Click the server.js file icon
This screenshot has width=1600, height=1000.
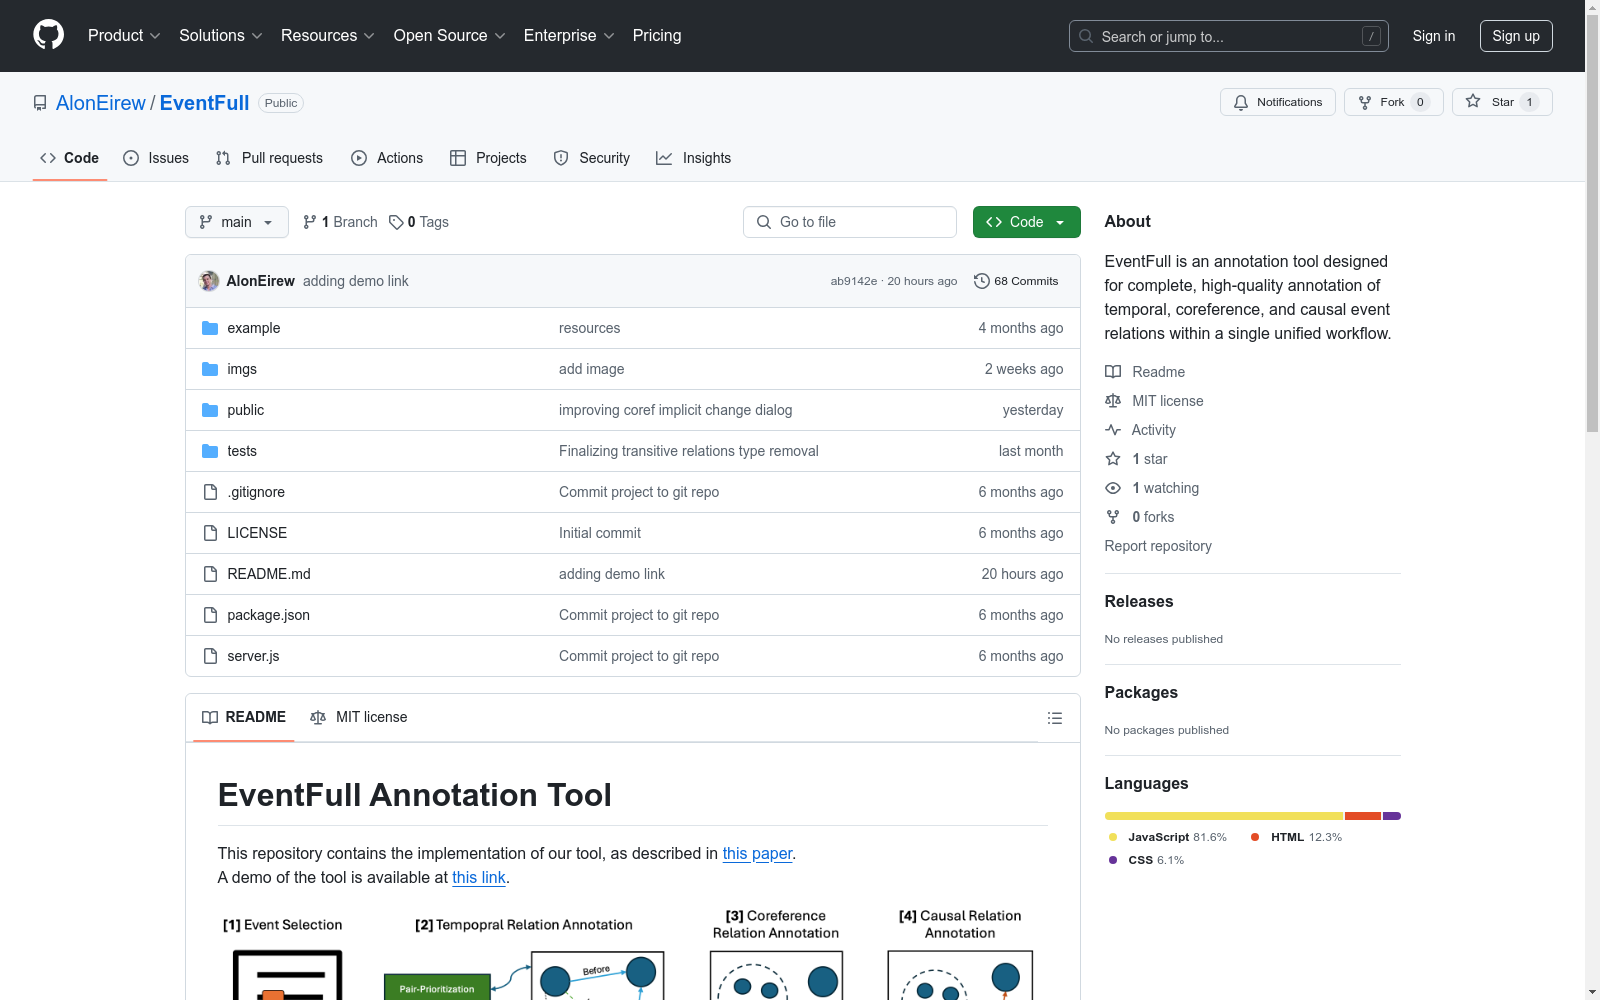click(210, 656)
